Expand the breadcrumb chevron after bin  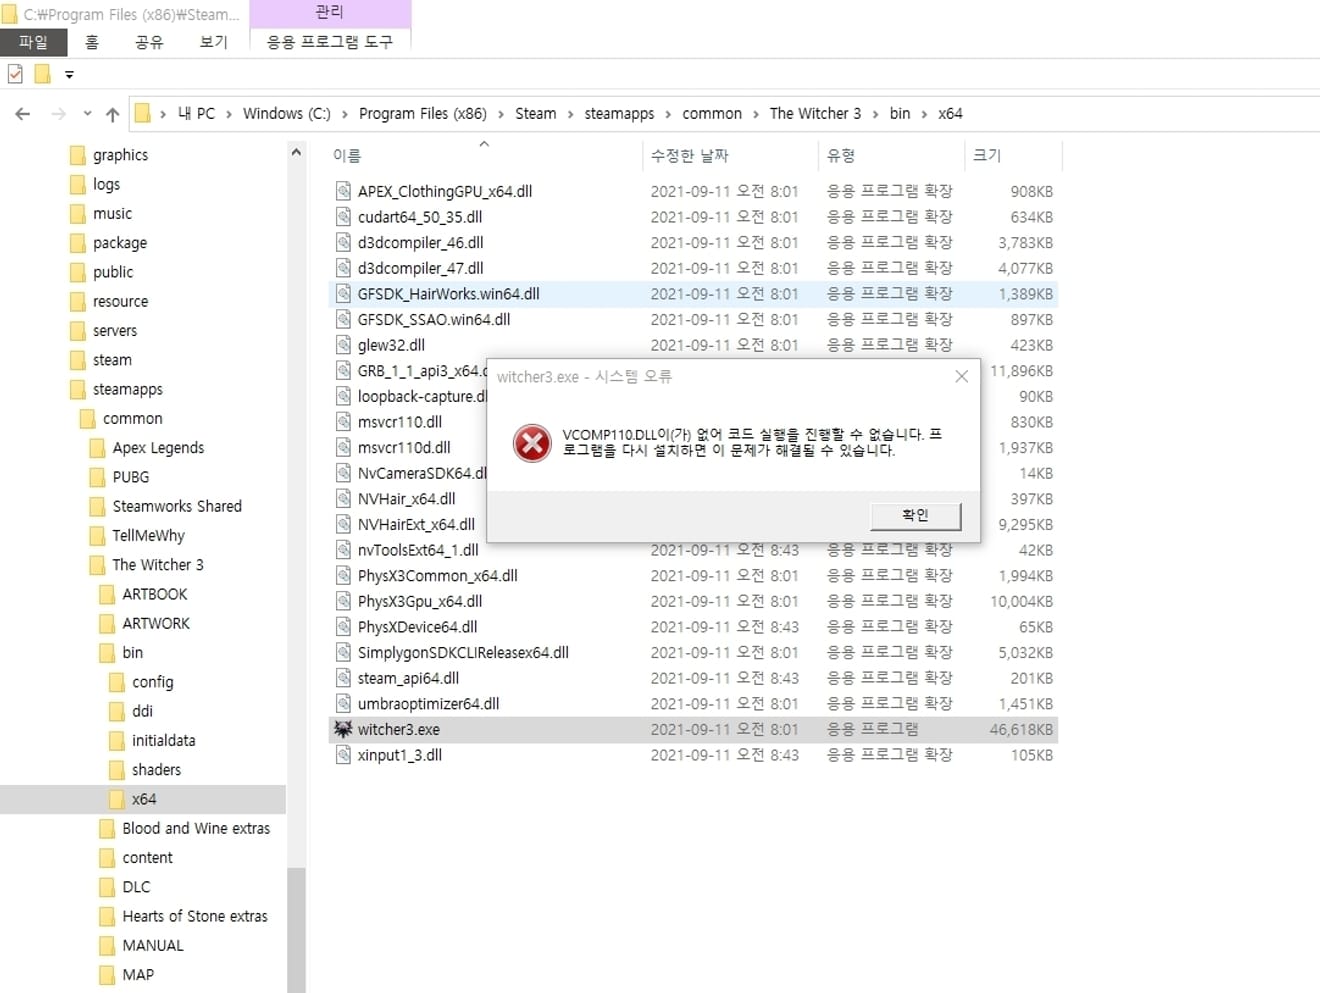tap(924, 114)
